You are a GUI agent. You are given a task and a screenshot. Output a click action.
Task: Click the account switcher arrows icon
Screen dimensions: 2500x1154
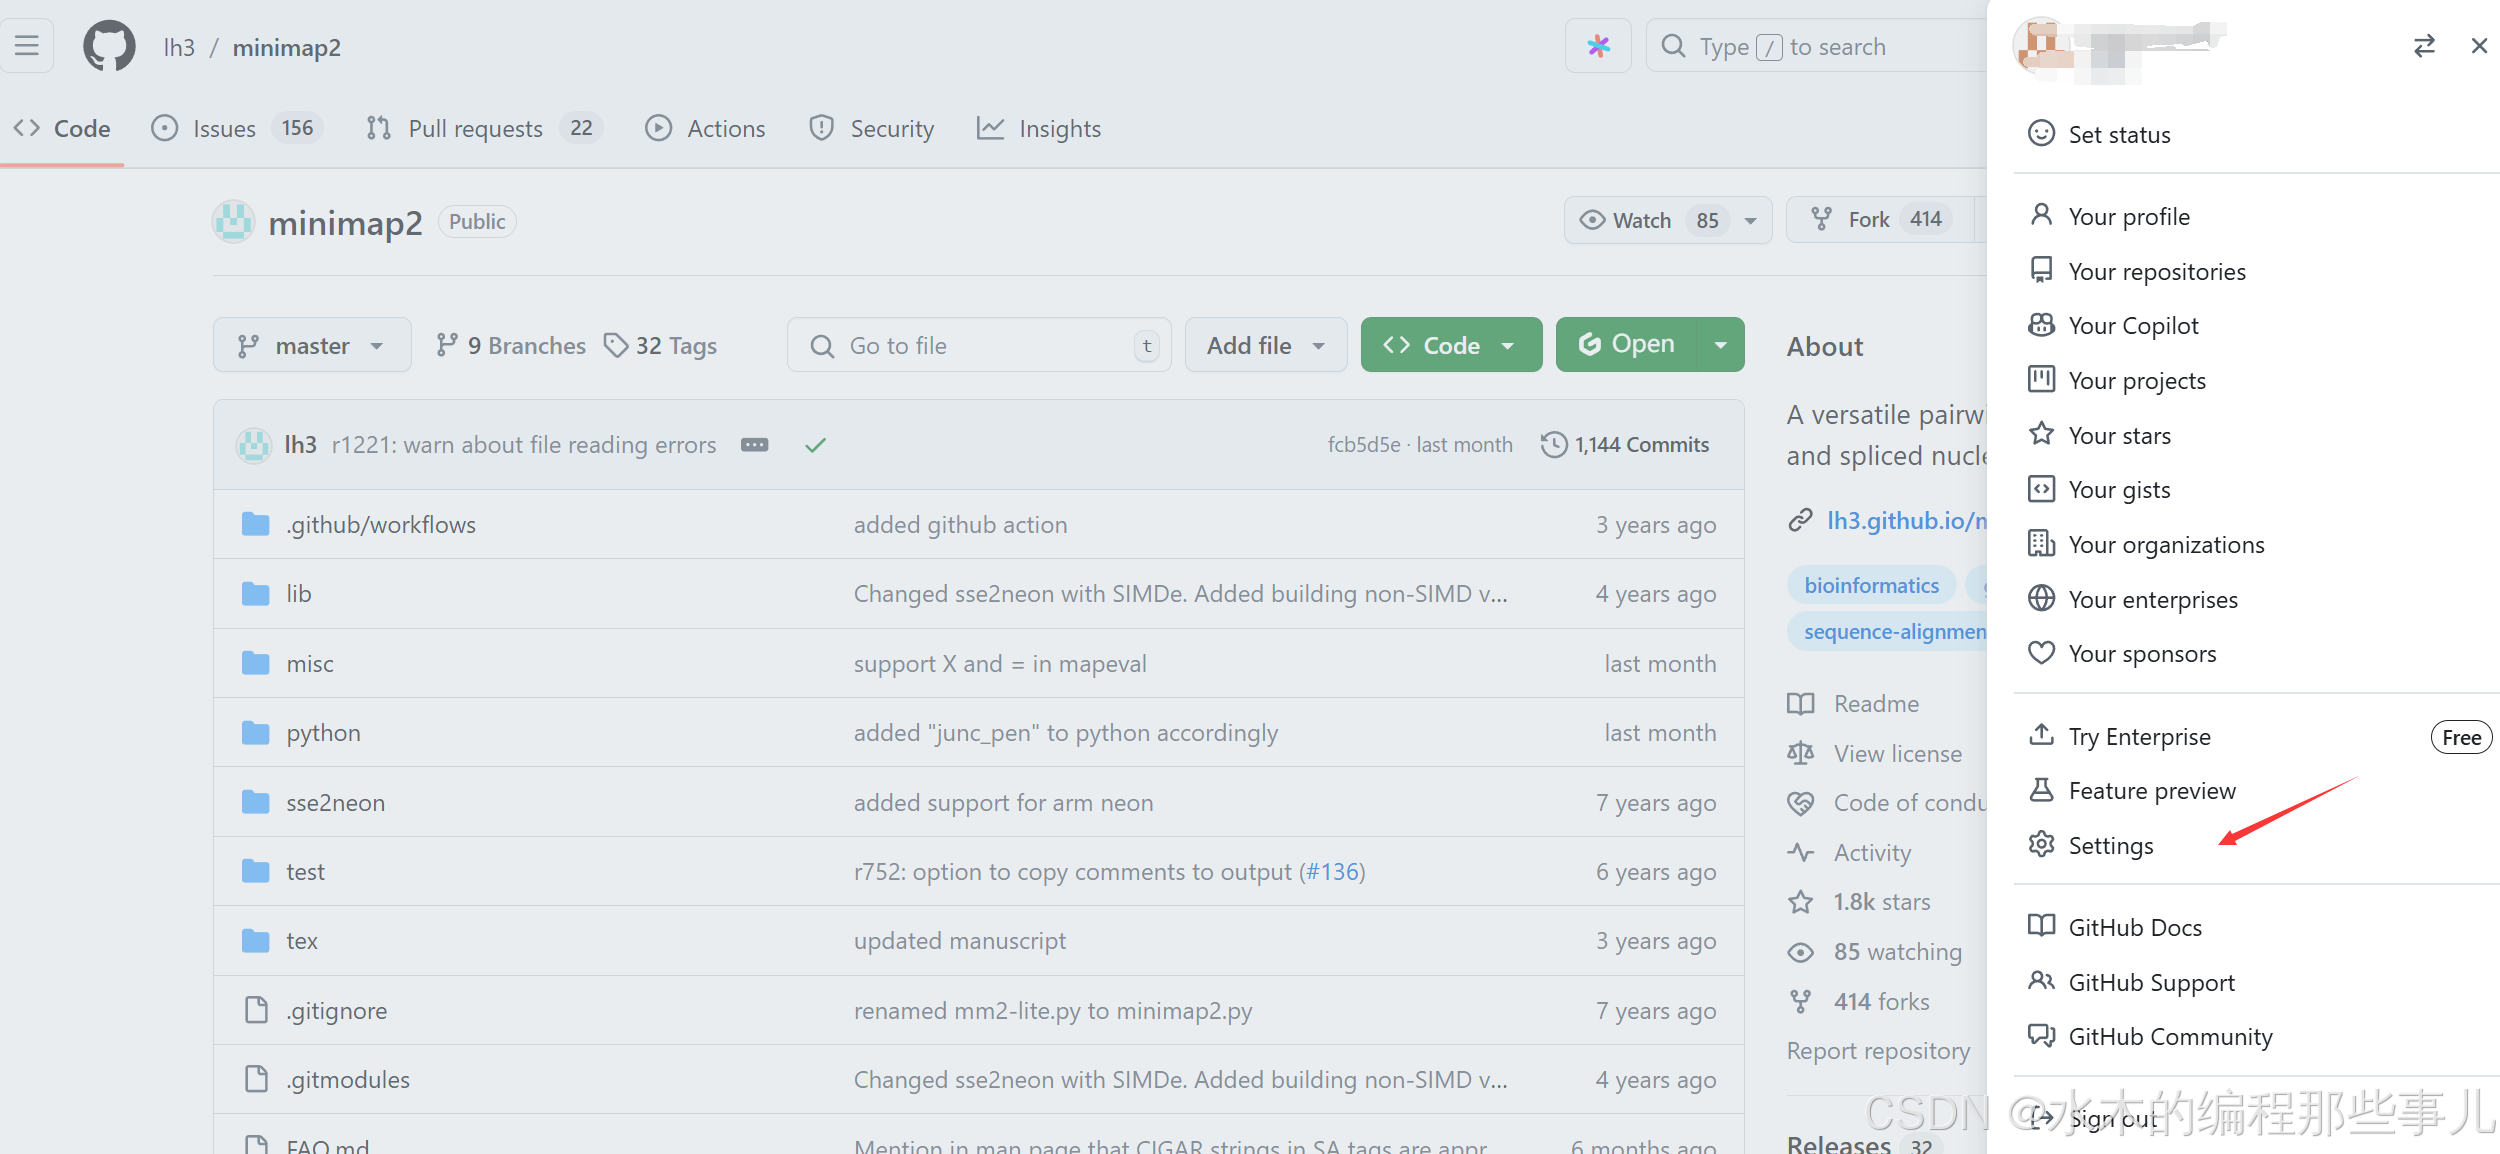coord(2424,46)
